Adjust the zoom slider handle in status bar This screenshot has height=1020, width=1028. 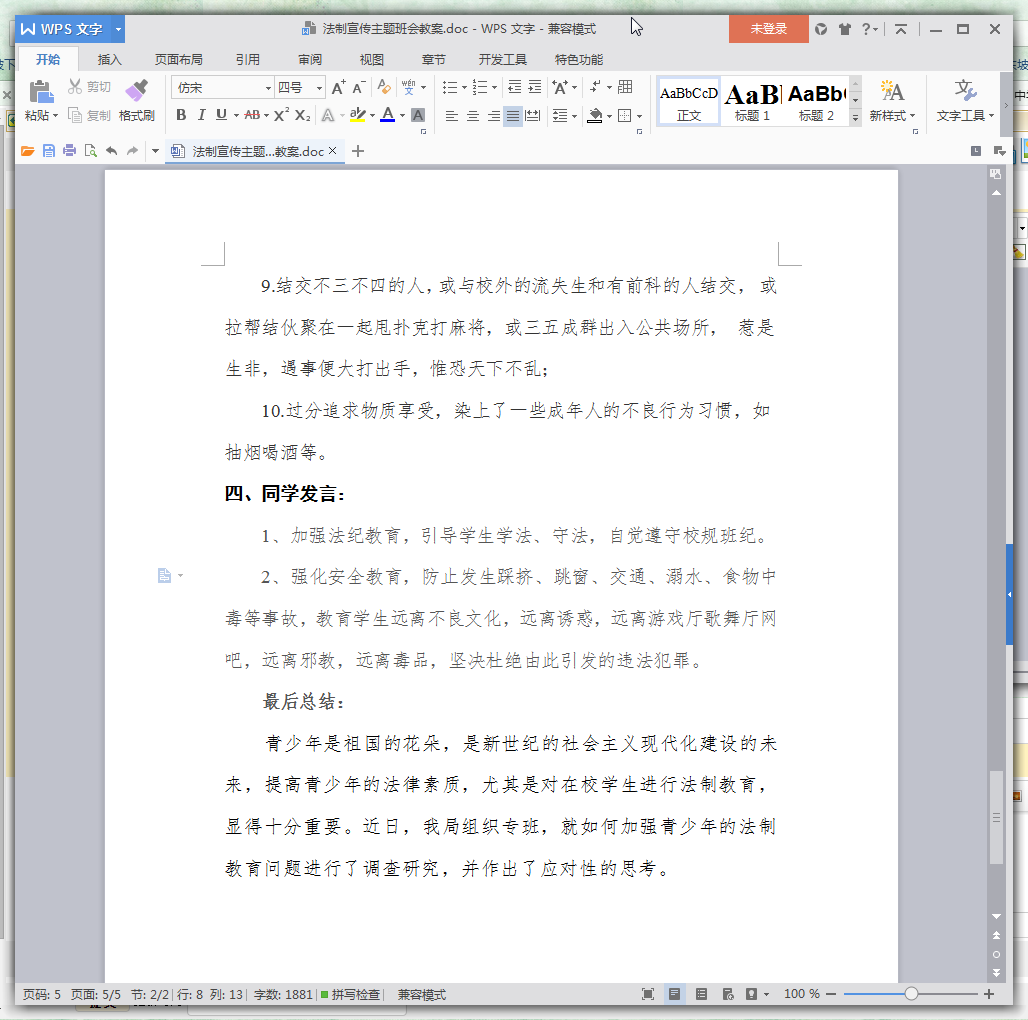click(911, 994)
